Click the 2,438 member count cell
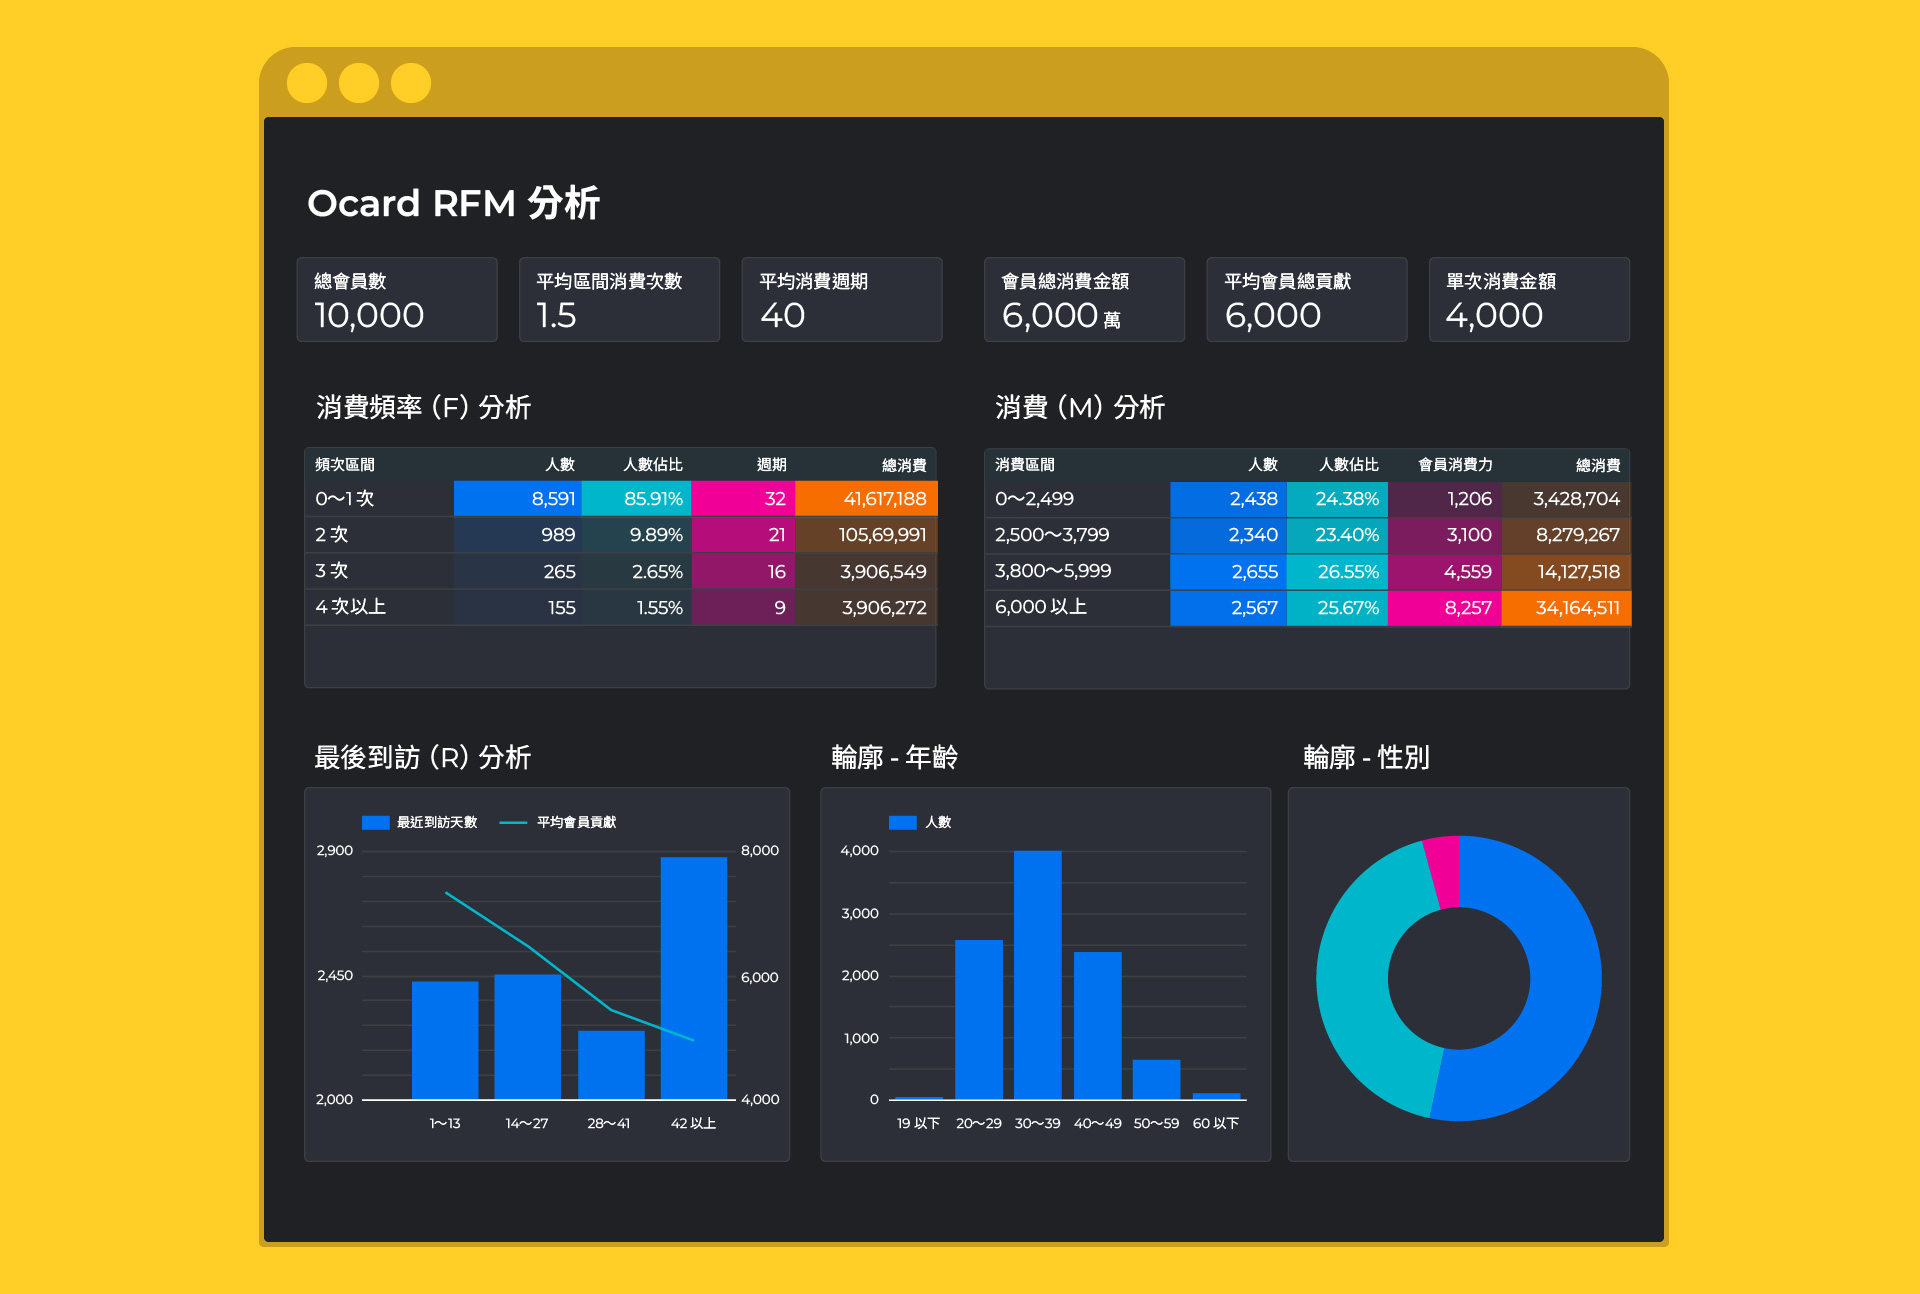This screenshot has height=1294, width=1920. point(1229,499)
